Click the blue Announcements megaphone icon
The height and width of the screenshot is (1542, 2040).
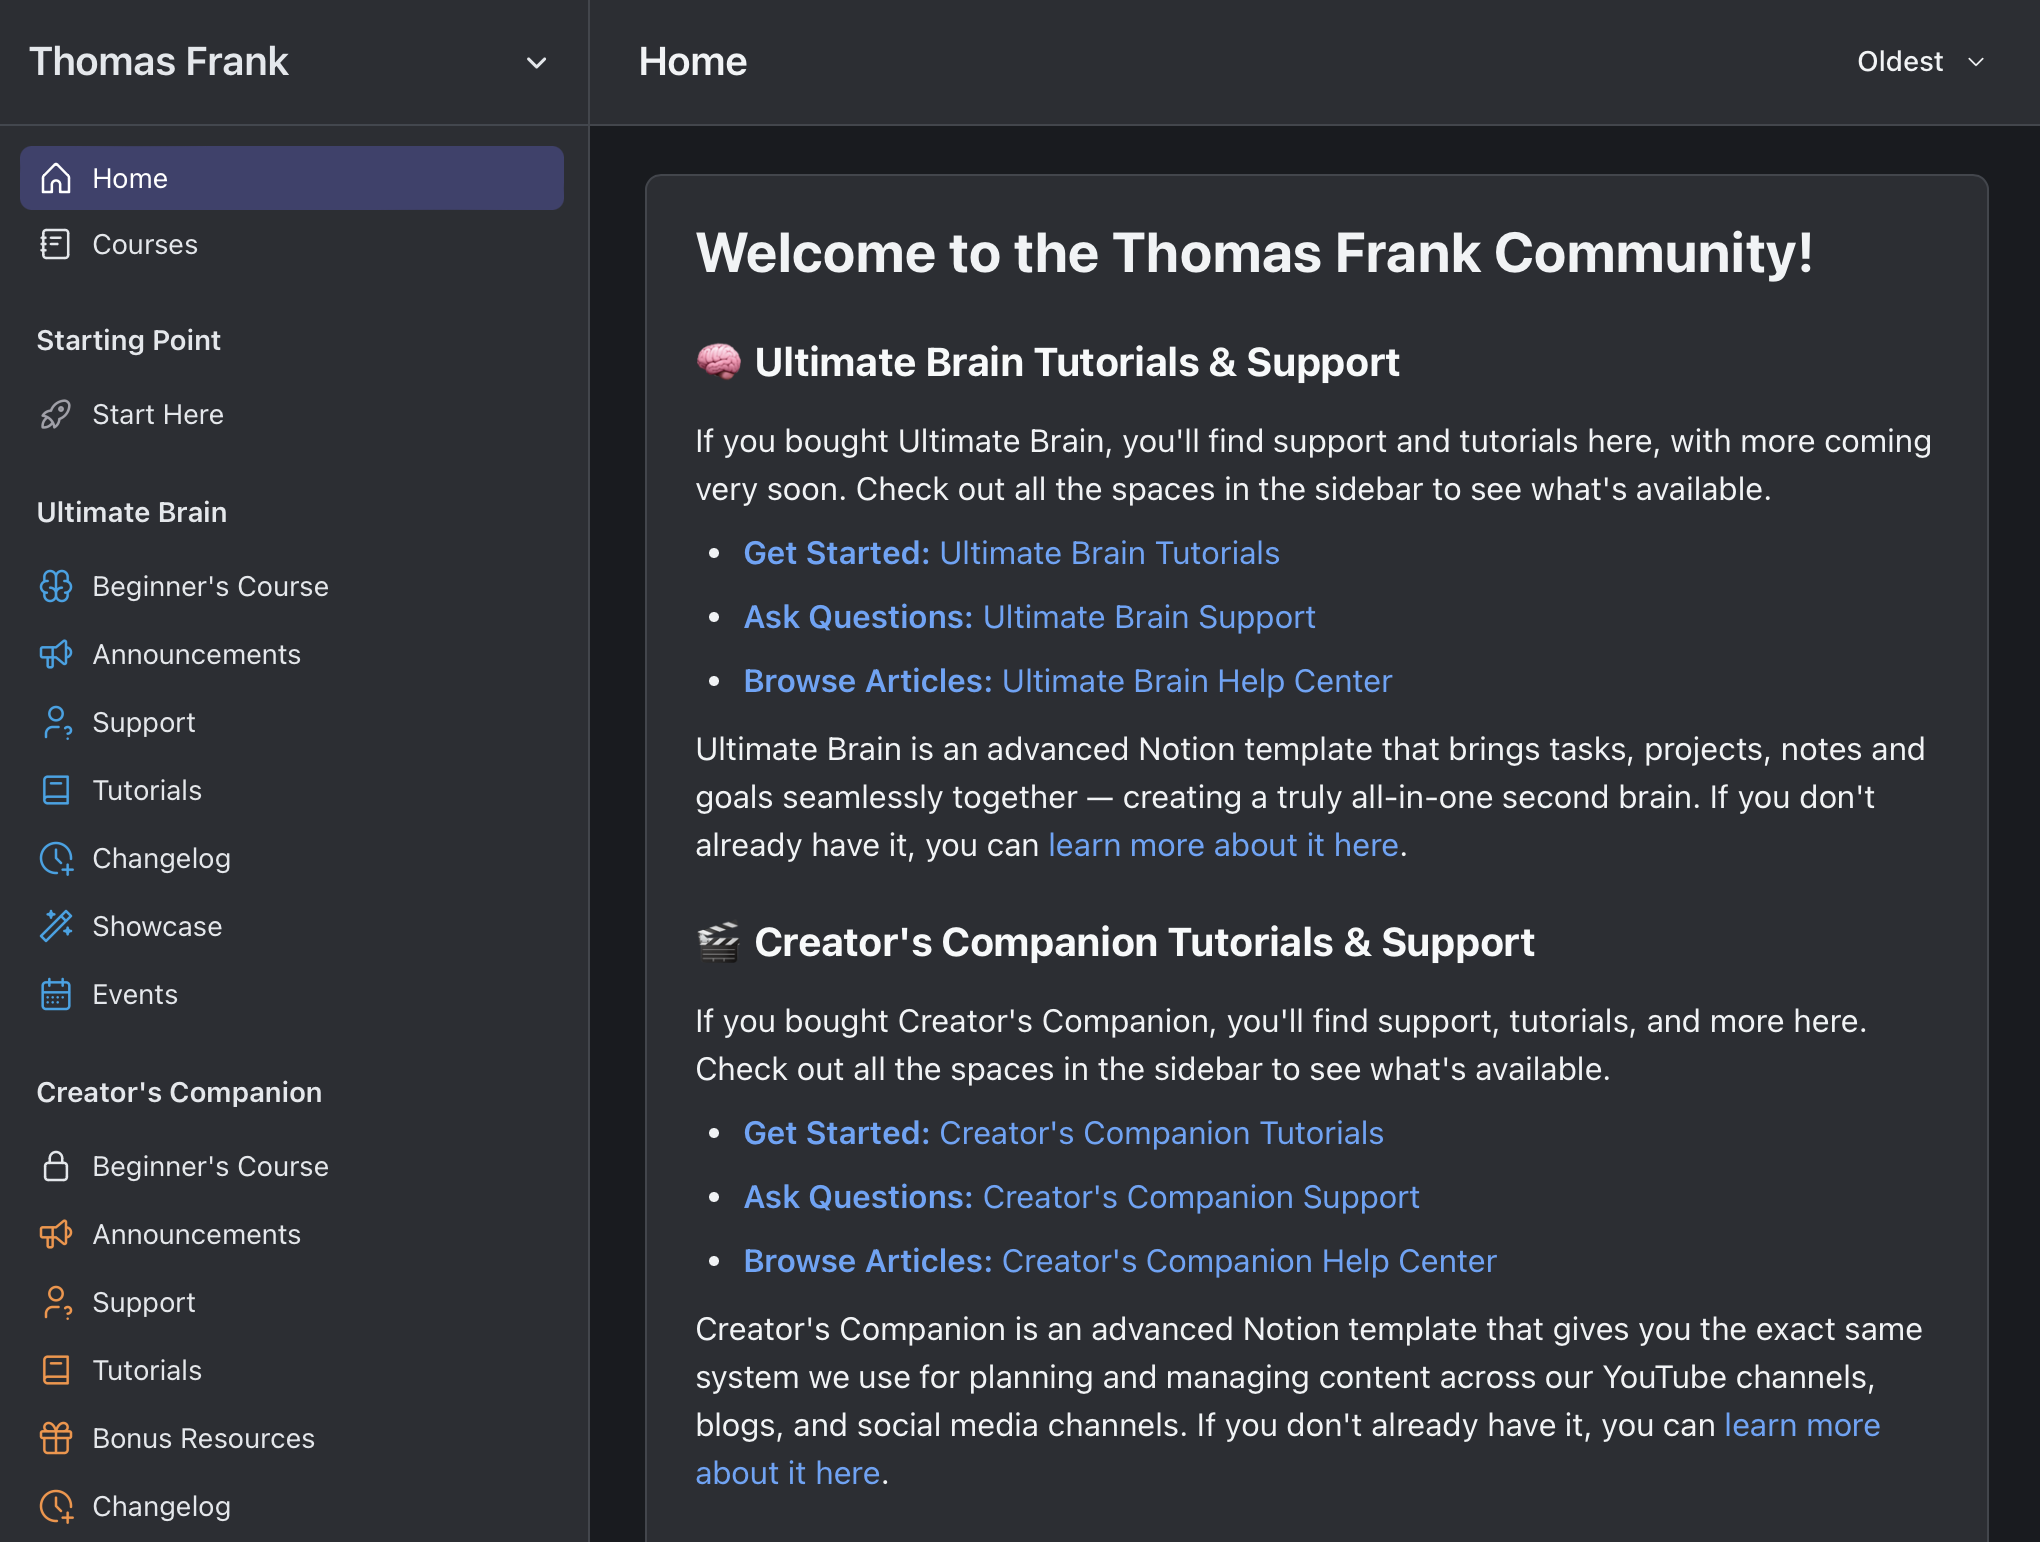(x=56, y=654)
